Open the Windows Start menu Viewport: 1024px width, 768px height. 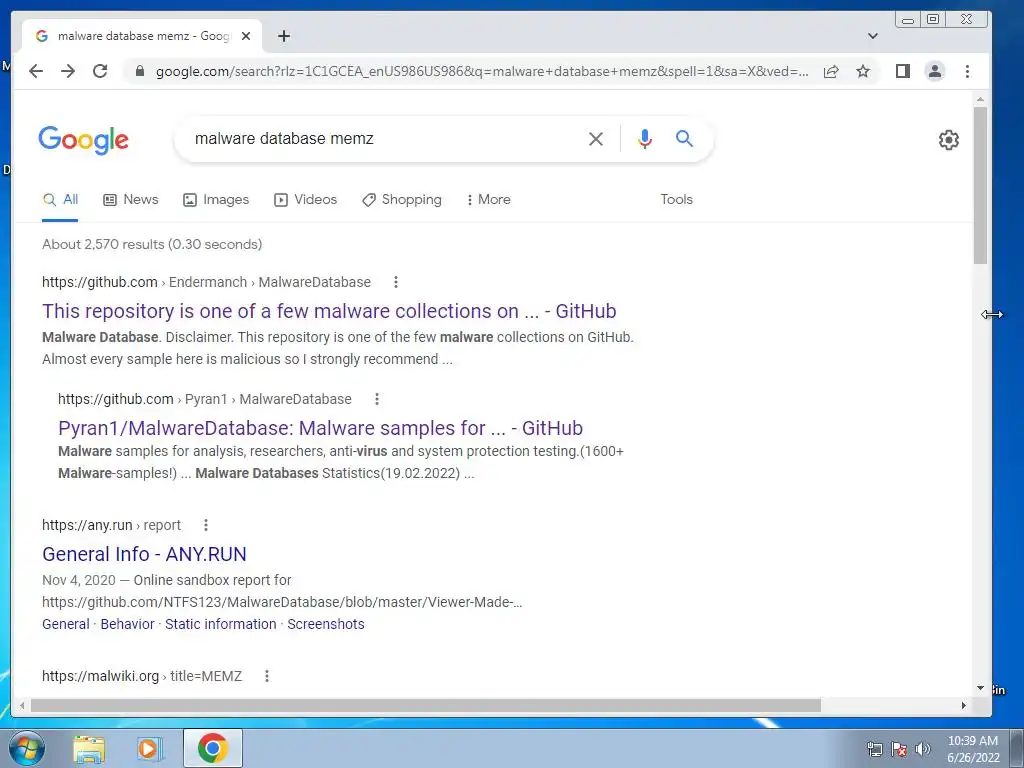click(x=27, y=748)
